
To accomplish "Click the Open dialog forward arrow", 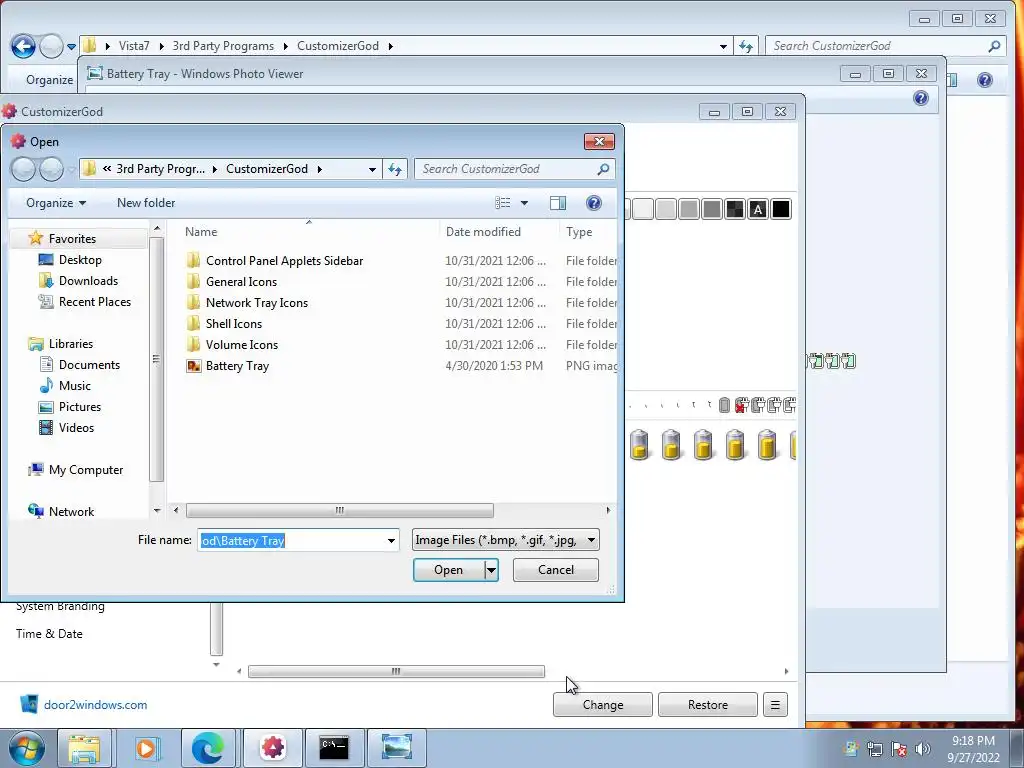I will (52, 169).
